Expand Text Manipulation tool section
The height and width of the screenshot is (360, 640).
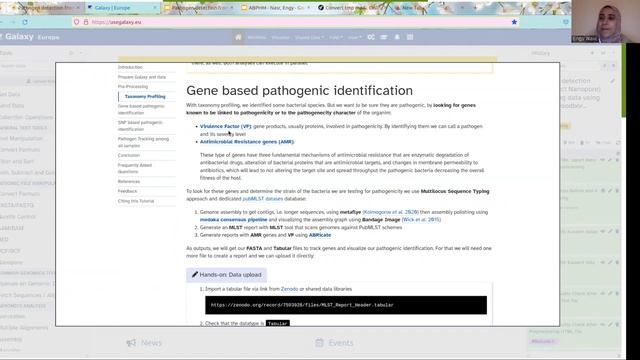22,138
